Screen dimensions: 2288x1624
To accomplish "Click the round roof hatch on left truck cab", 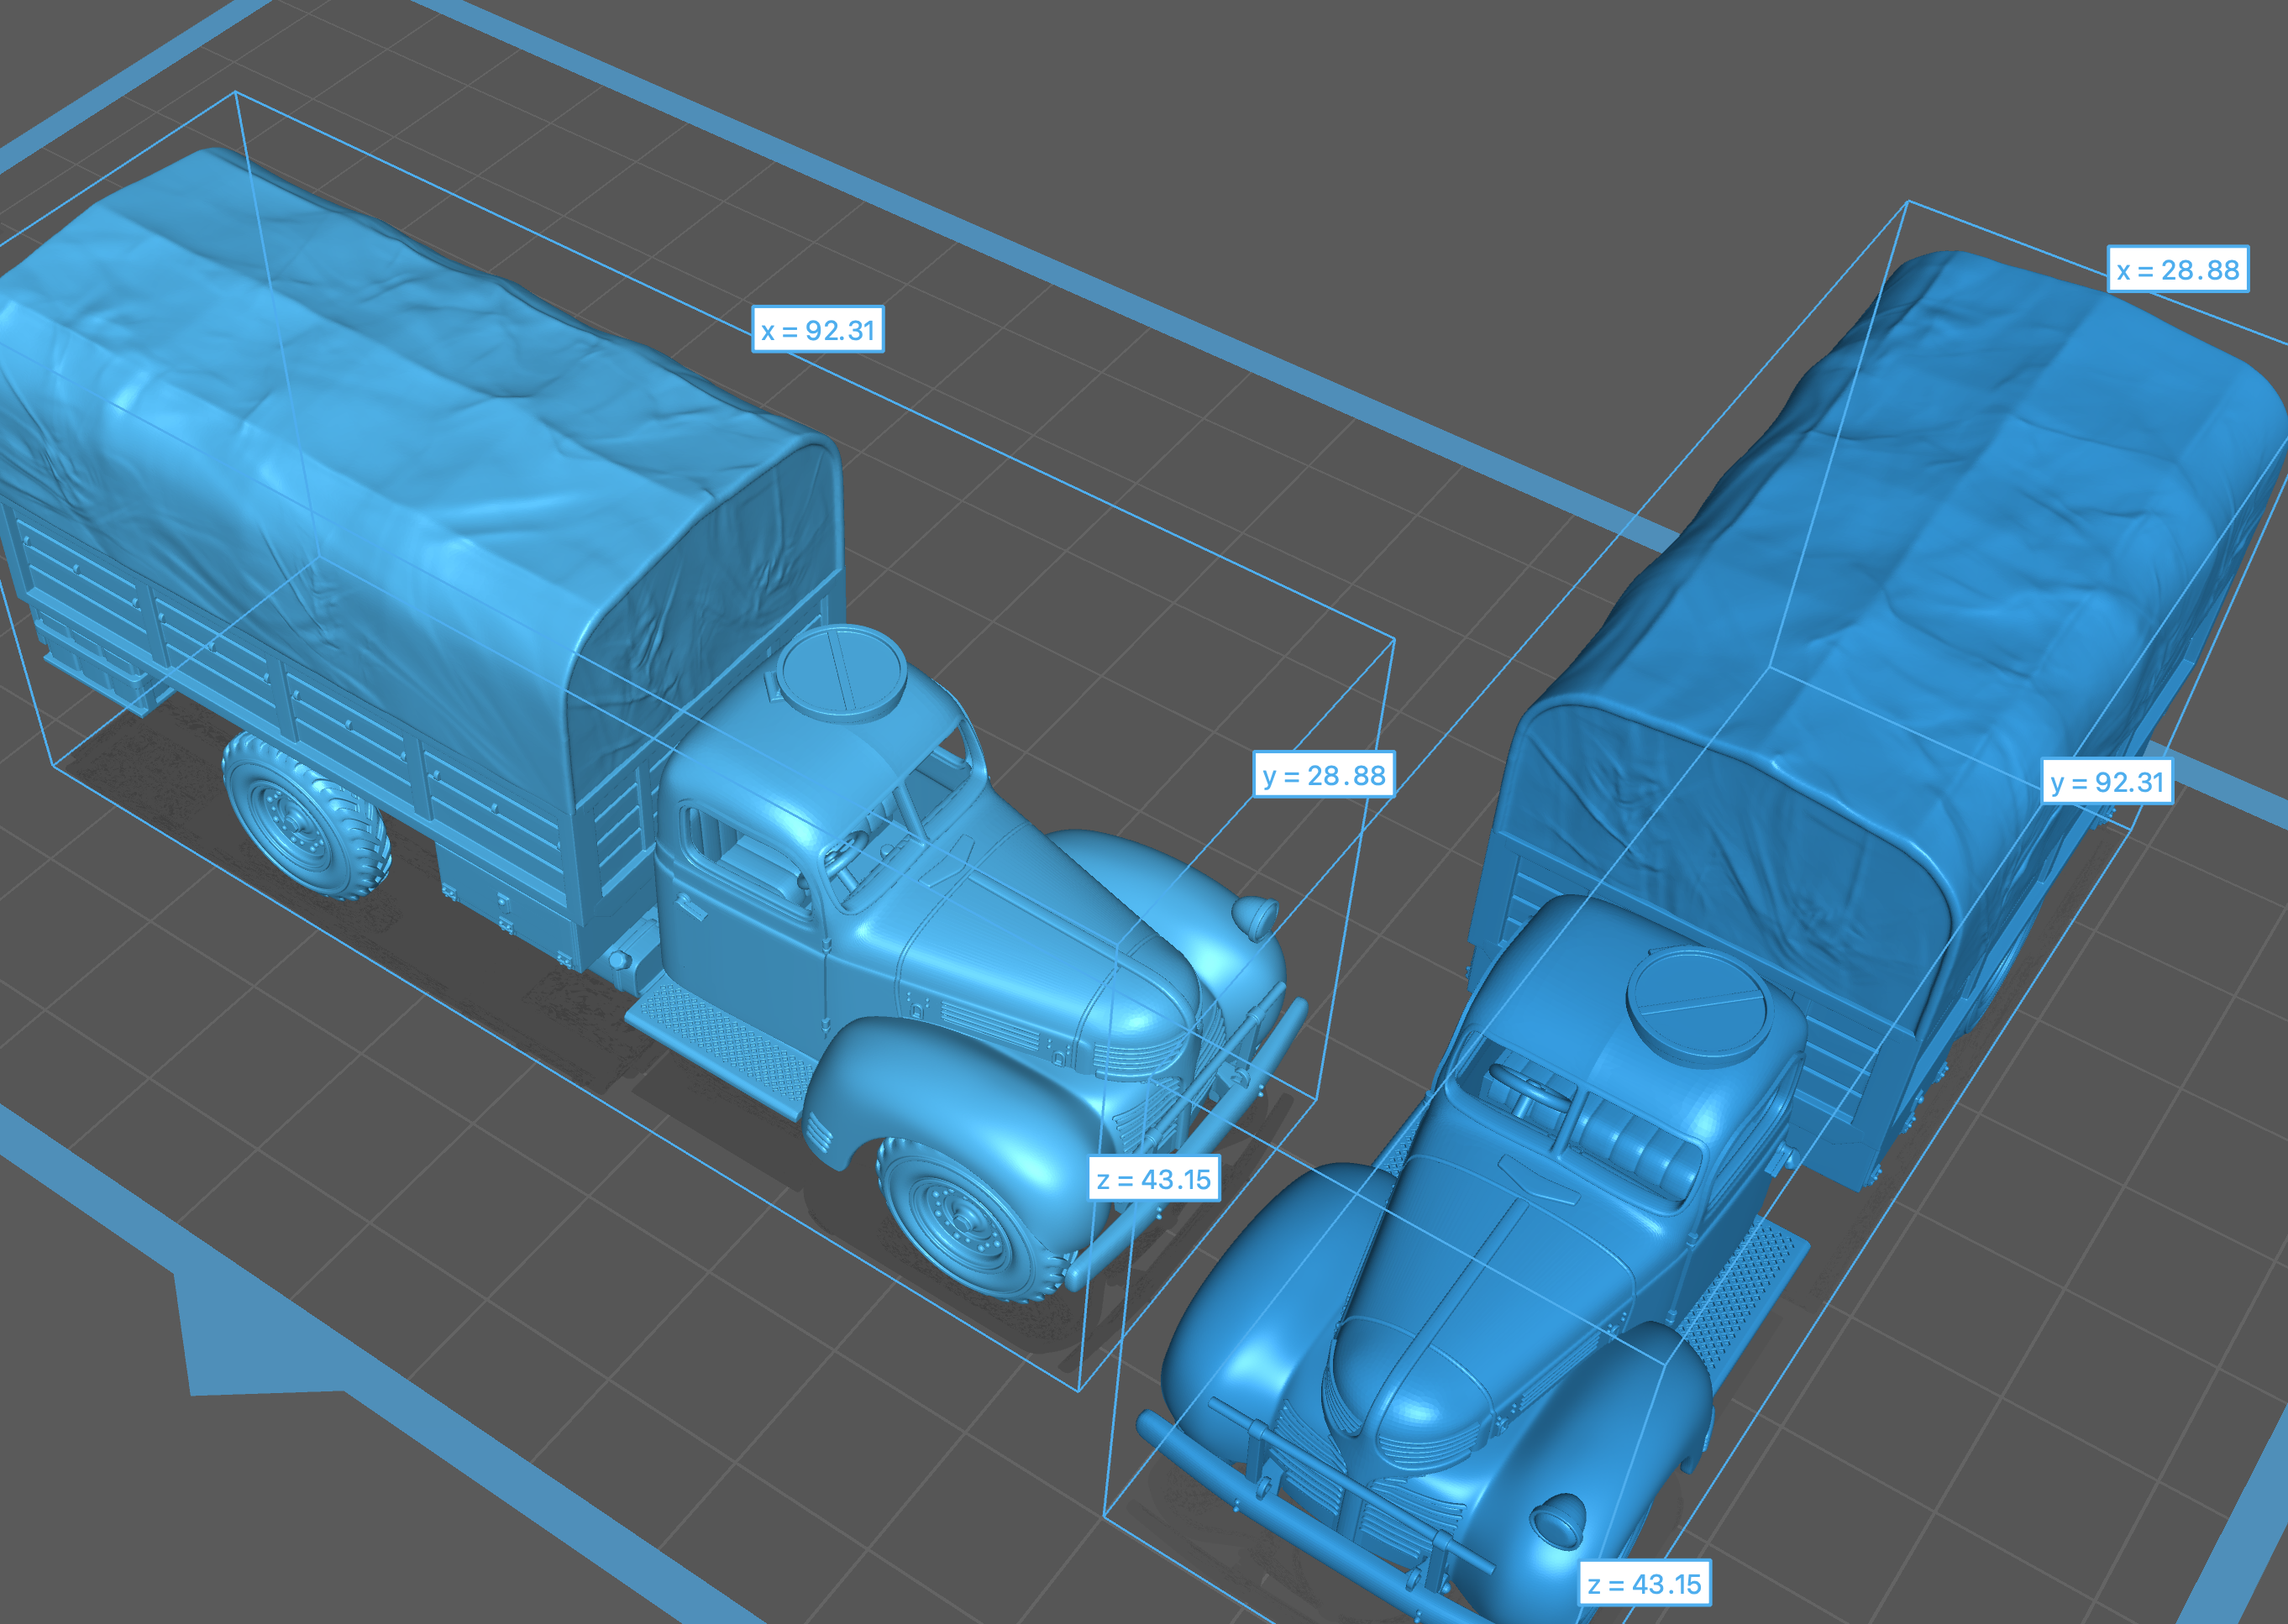I will coord(842,672).
